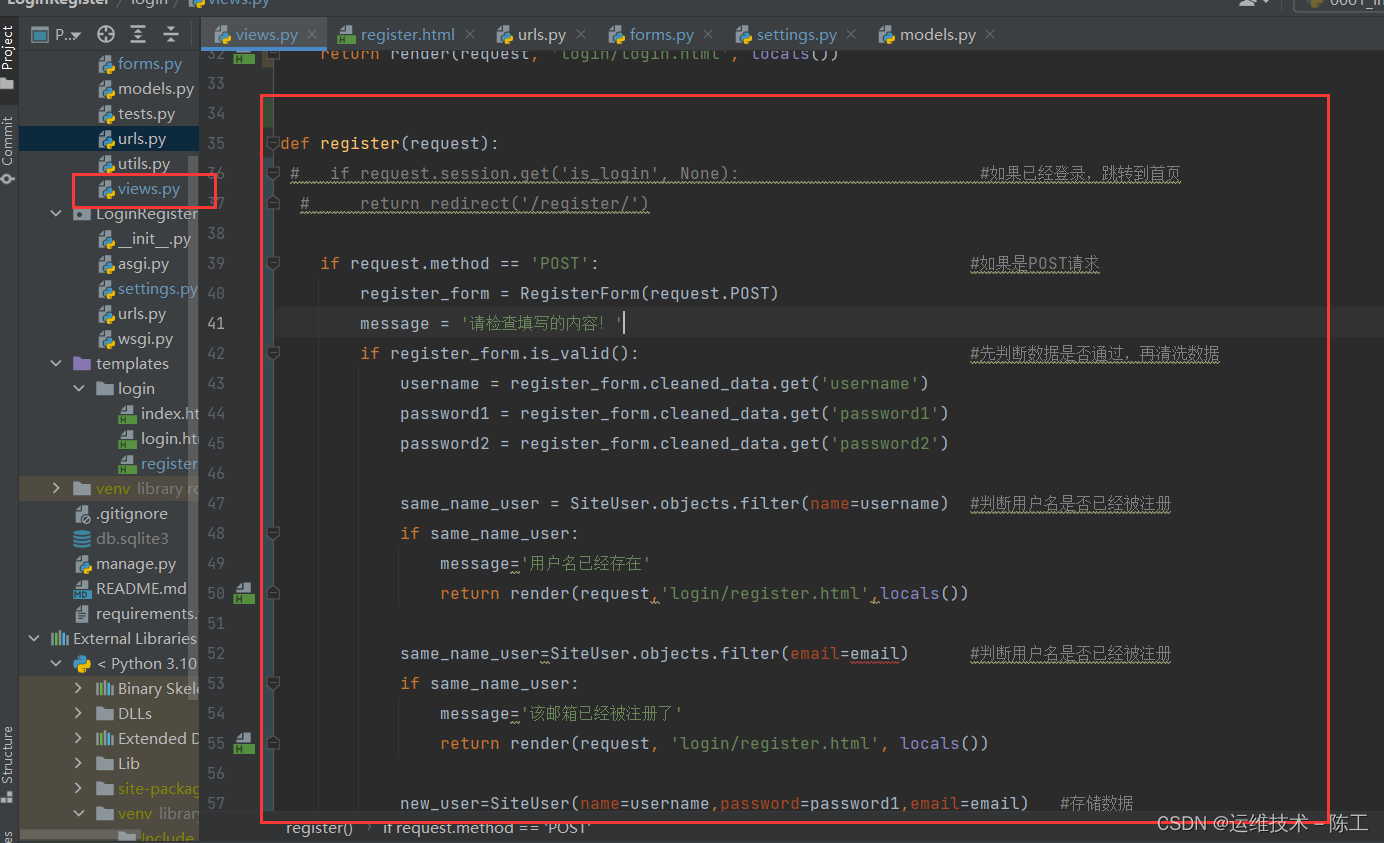Collapse the login folder under templates
Screen dimensions: 1384x843
point(79,389)
